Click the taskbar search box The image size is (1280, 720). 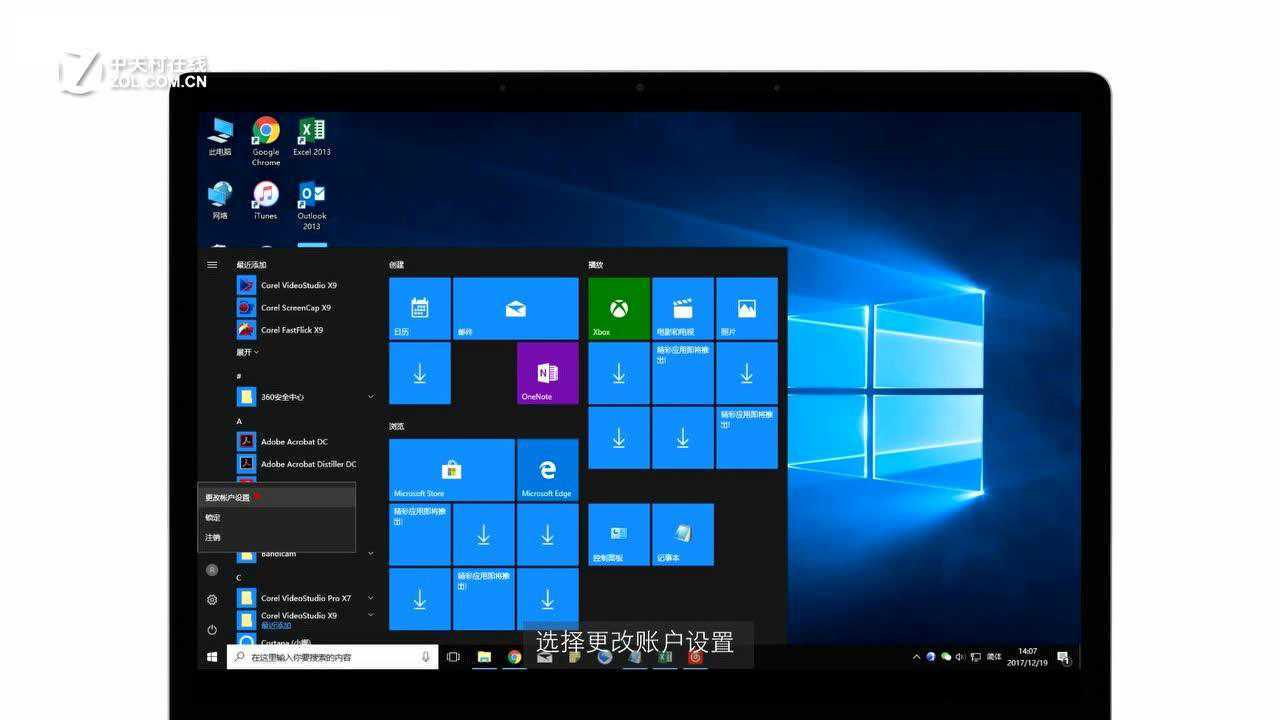332,657
